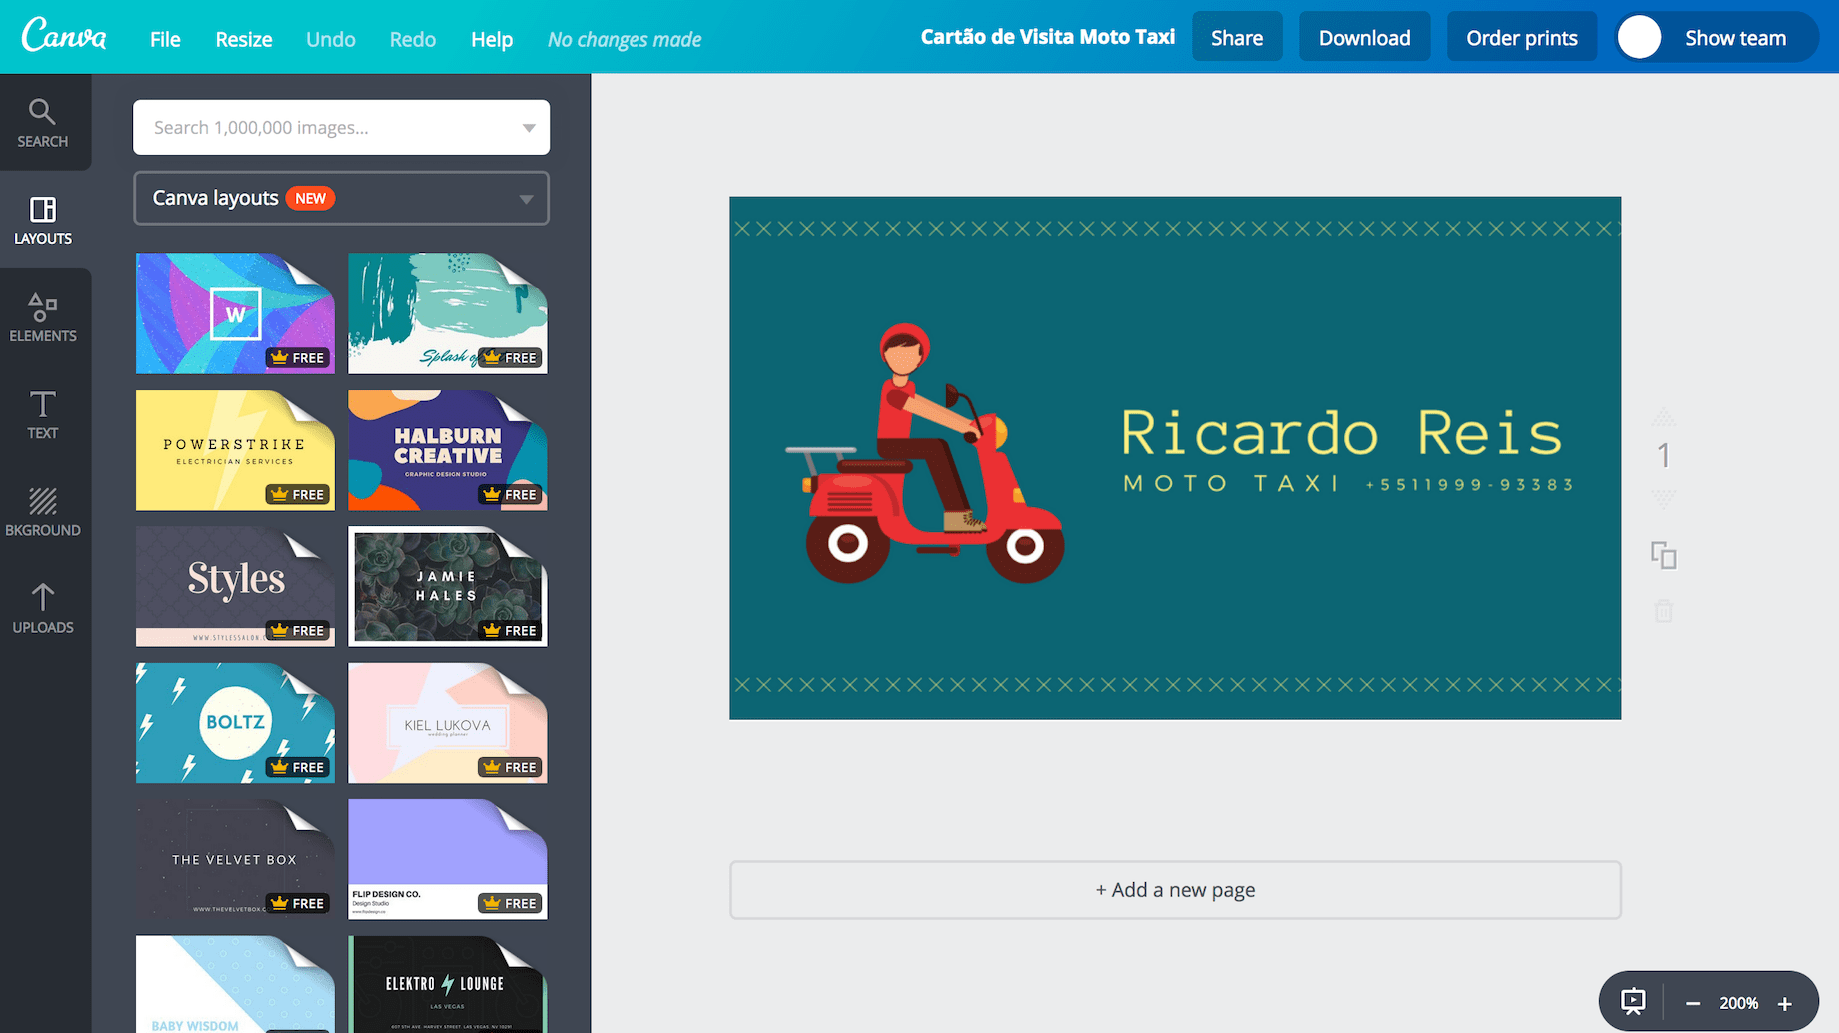Zoom out with the minus icon

1693,1003
